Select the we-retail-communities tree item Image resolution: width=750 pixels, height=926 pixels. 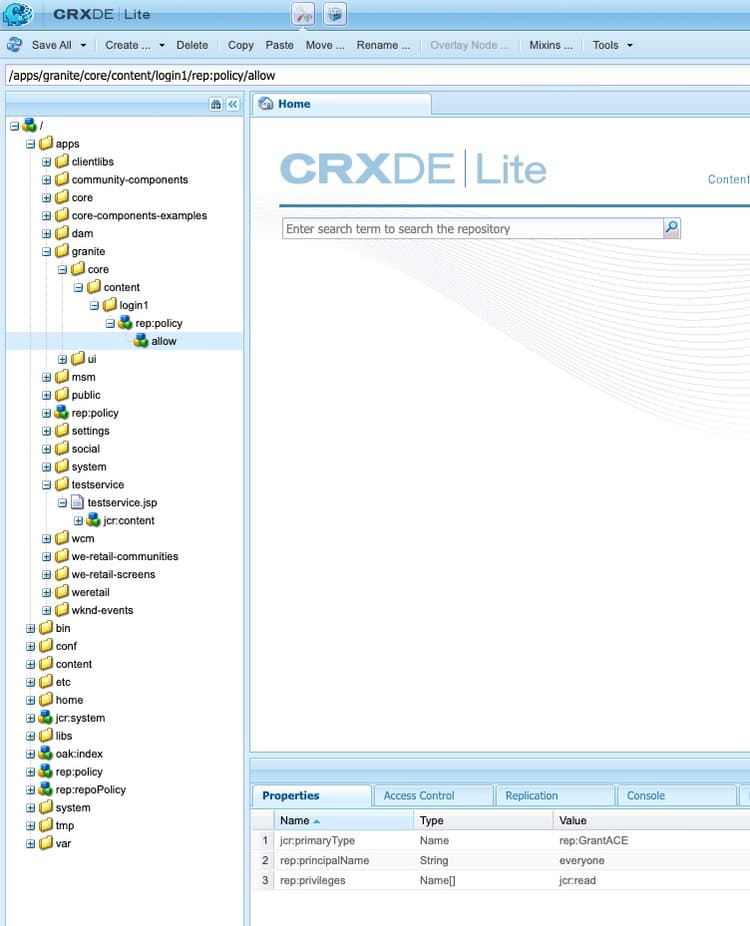coord(125,556)
